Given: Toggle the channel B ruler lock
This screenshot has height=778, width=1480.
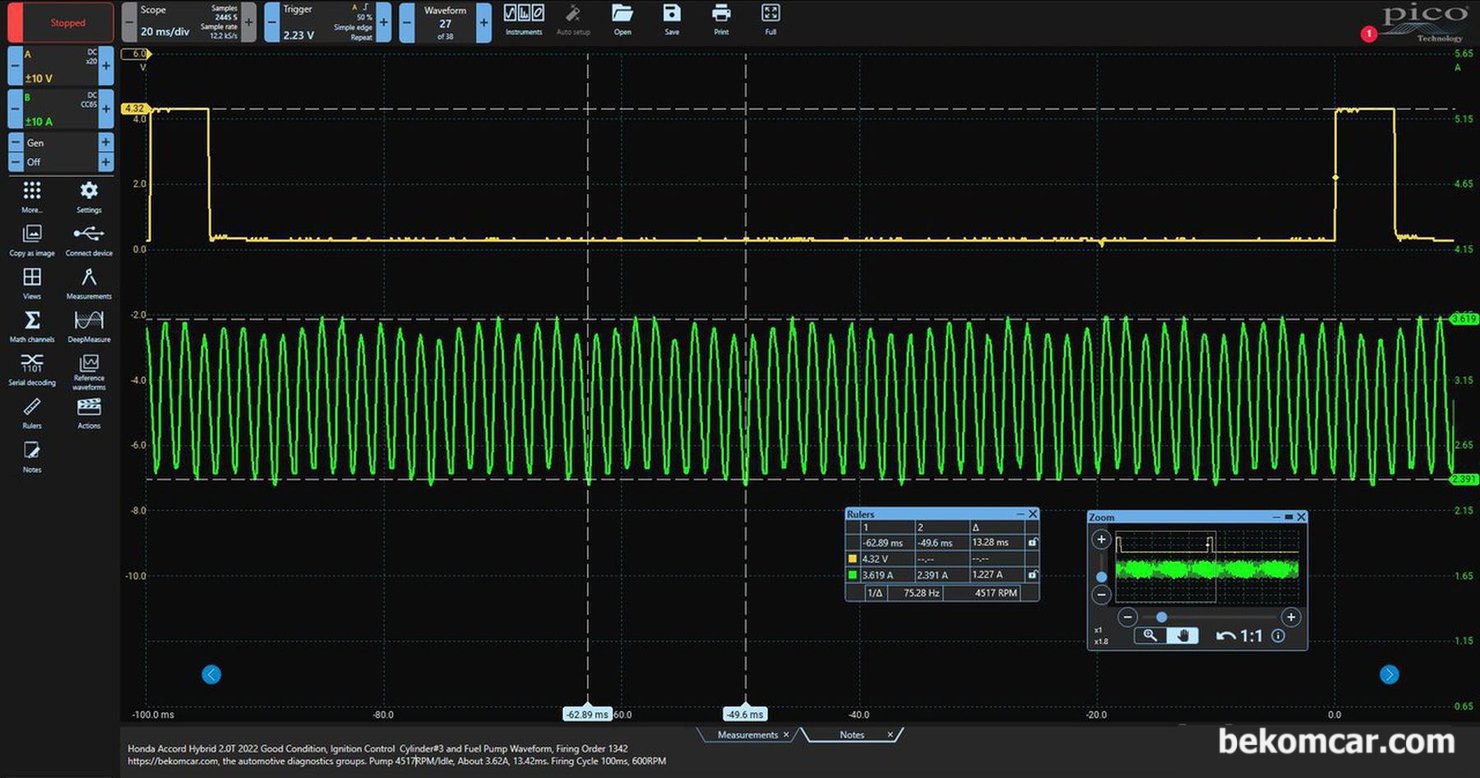Looking at the screenshot, I should pos(1032,575).
